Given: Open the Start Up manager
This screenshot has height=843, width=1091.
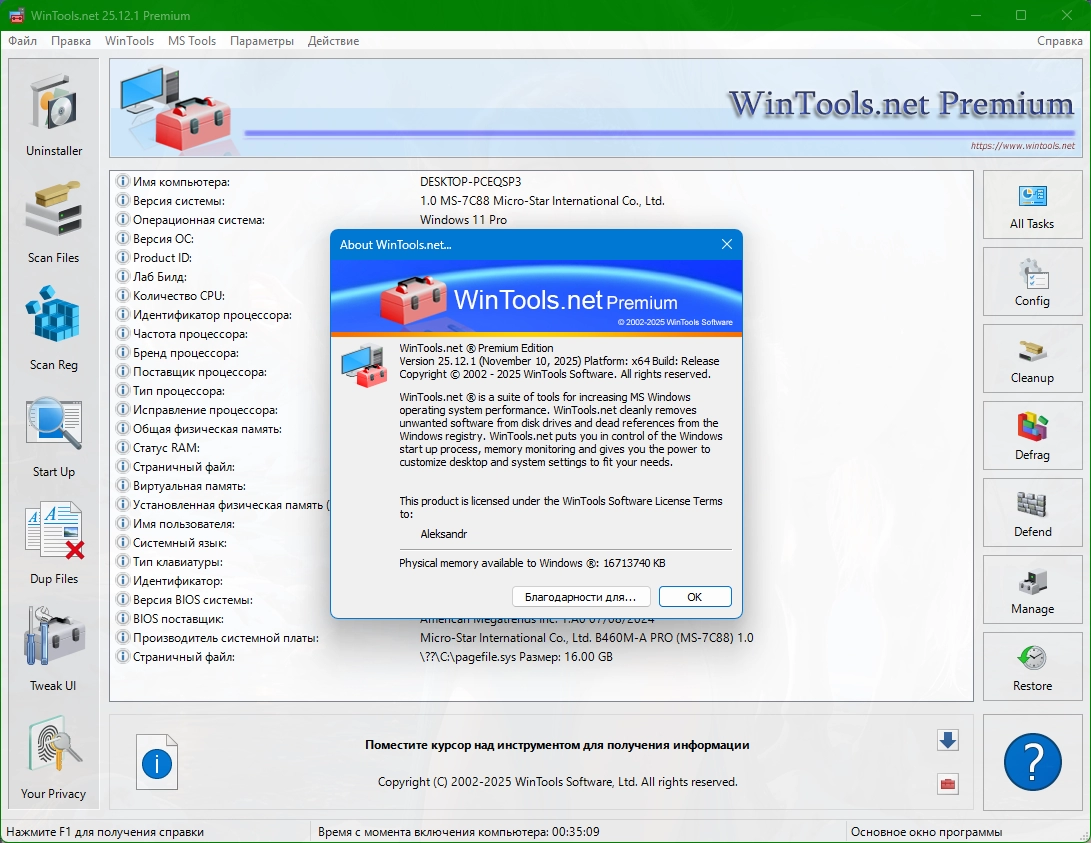Looking at the screenshot, I should tap(54, 437).
